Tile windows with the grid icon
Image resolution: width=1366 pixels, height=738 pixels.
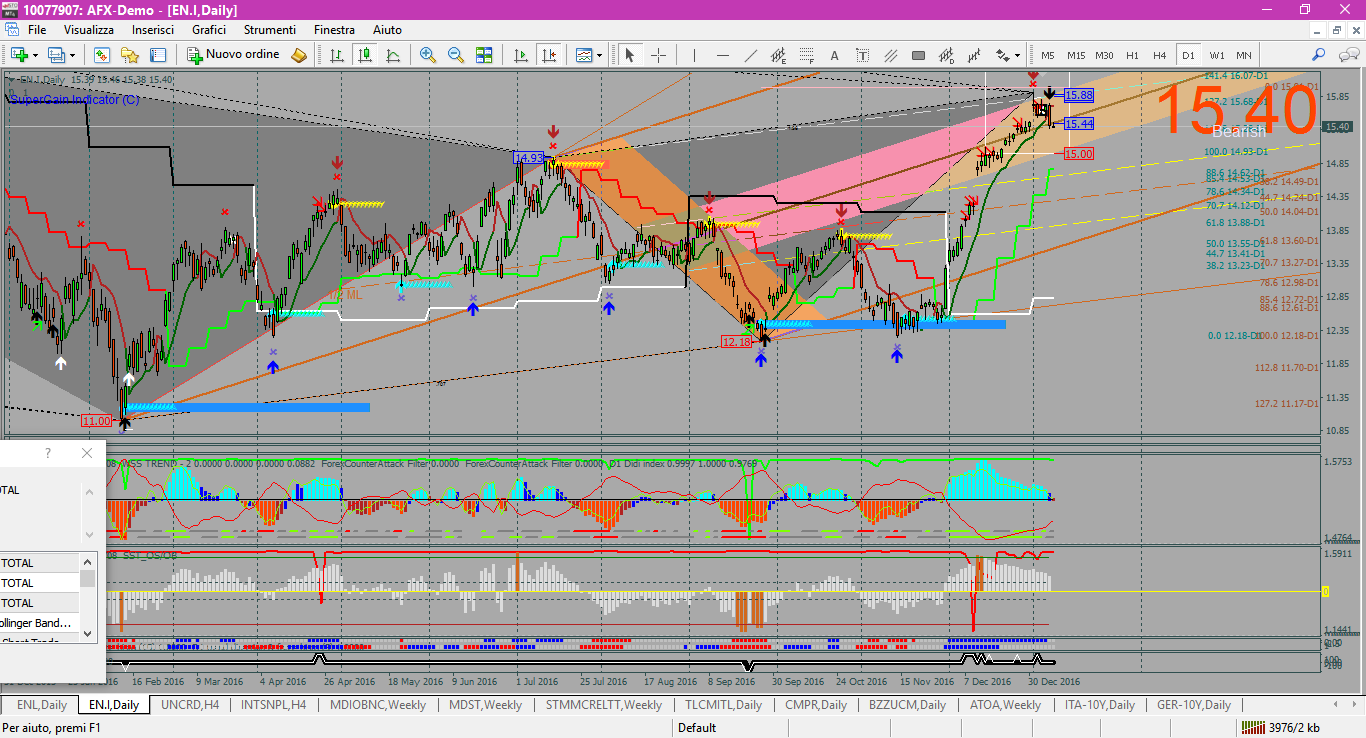coord(484,55)
